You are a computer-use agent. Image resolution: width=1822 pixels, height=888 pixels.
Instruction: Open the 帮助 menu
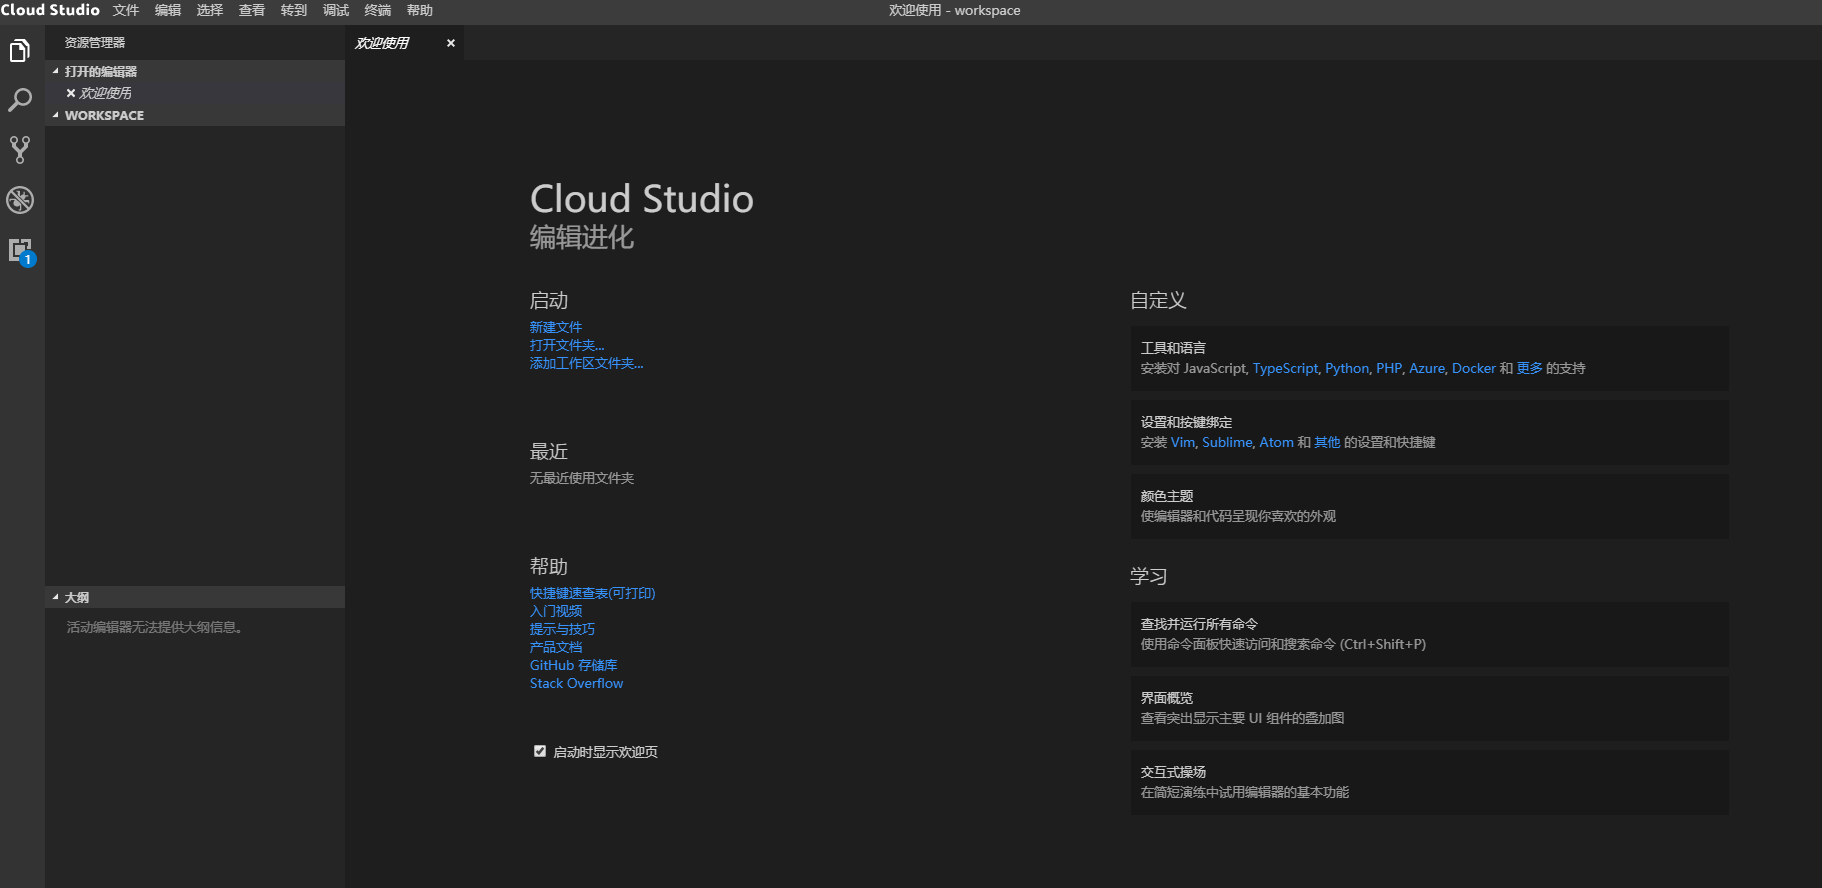(420, 10)
